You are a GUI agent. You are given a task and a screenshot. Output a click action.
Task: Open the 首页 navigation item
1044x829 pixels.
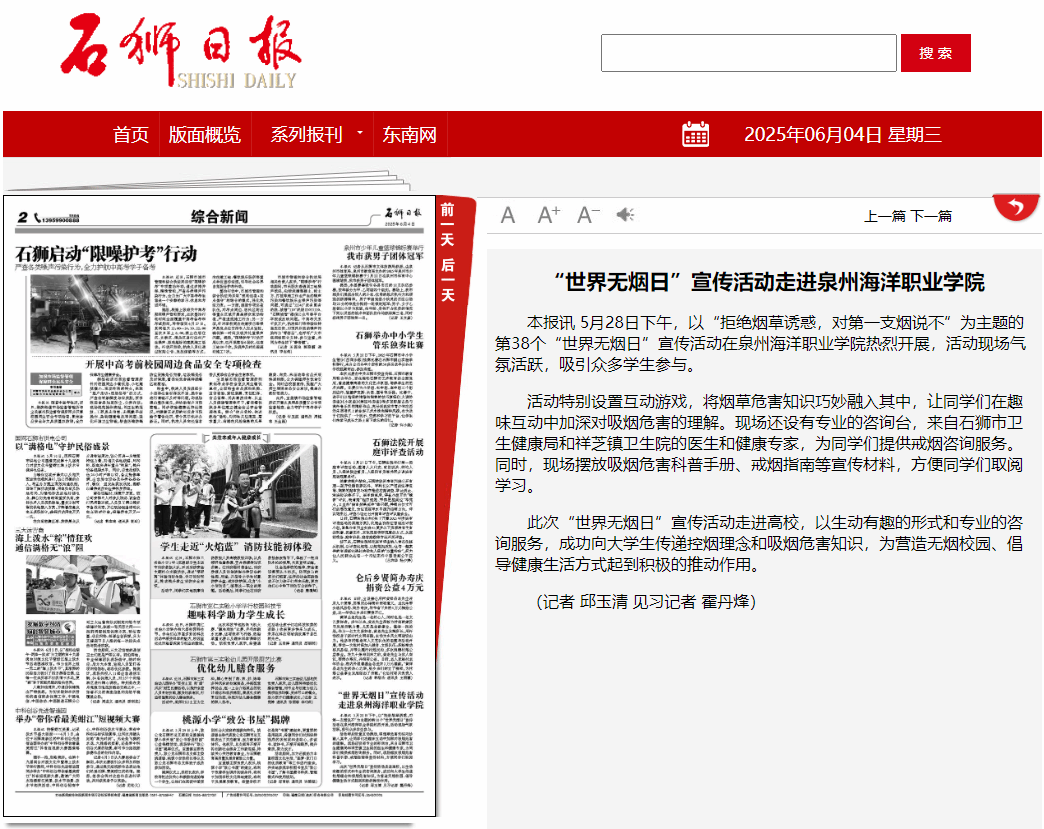[131, 135]
